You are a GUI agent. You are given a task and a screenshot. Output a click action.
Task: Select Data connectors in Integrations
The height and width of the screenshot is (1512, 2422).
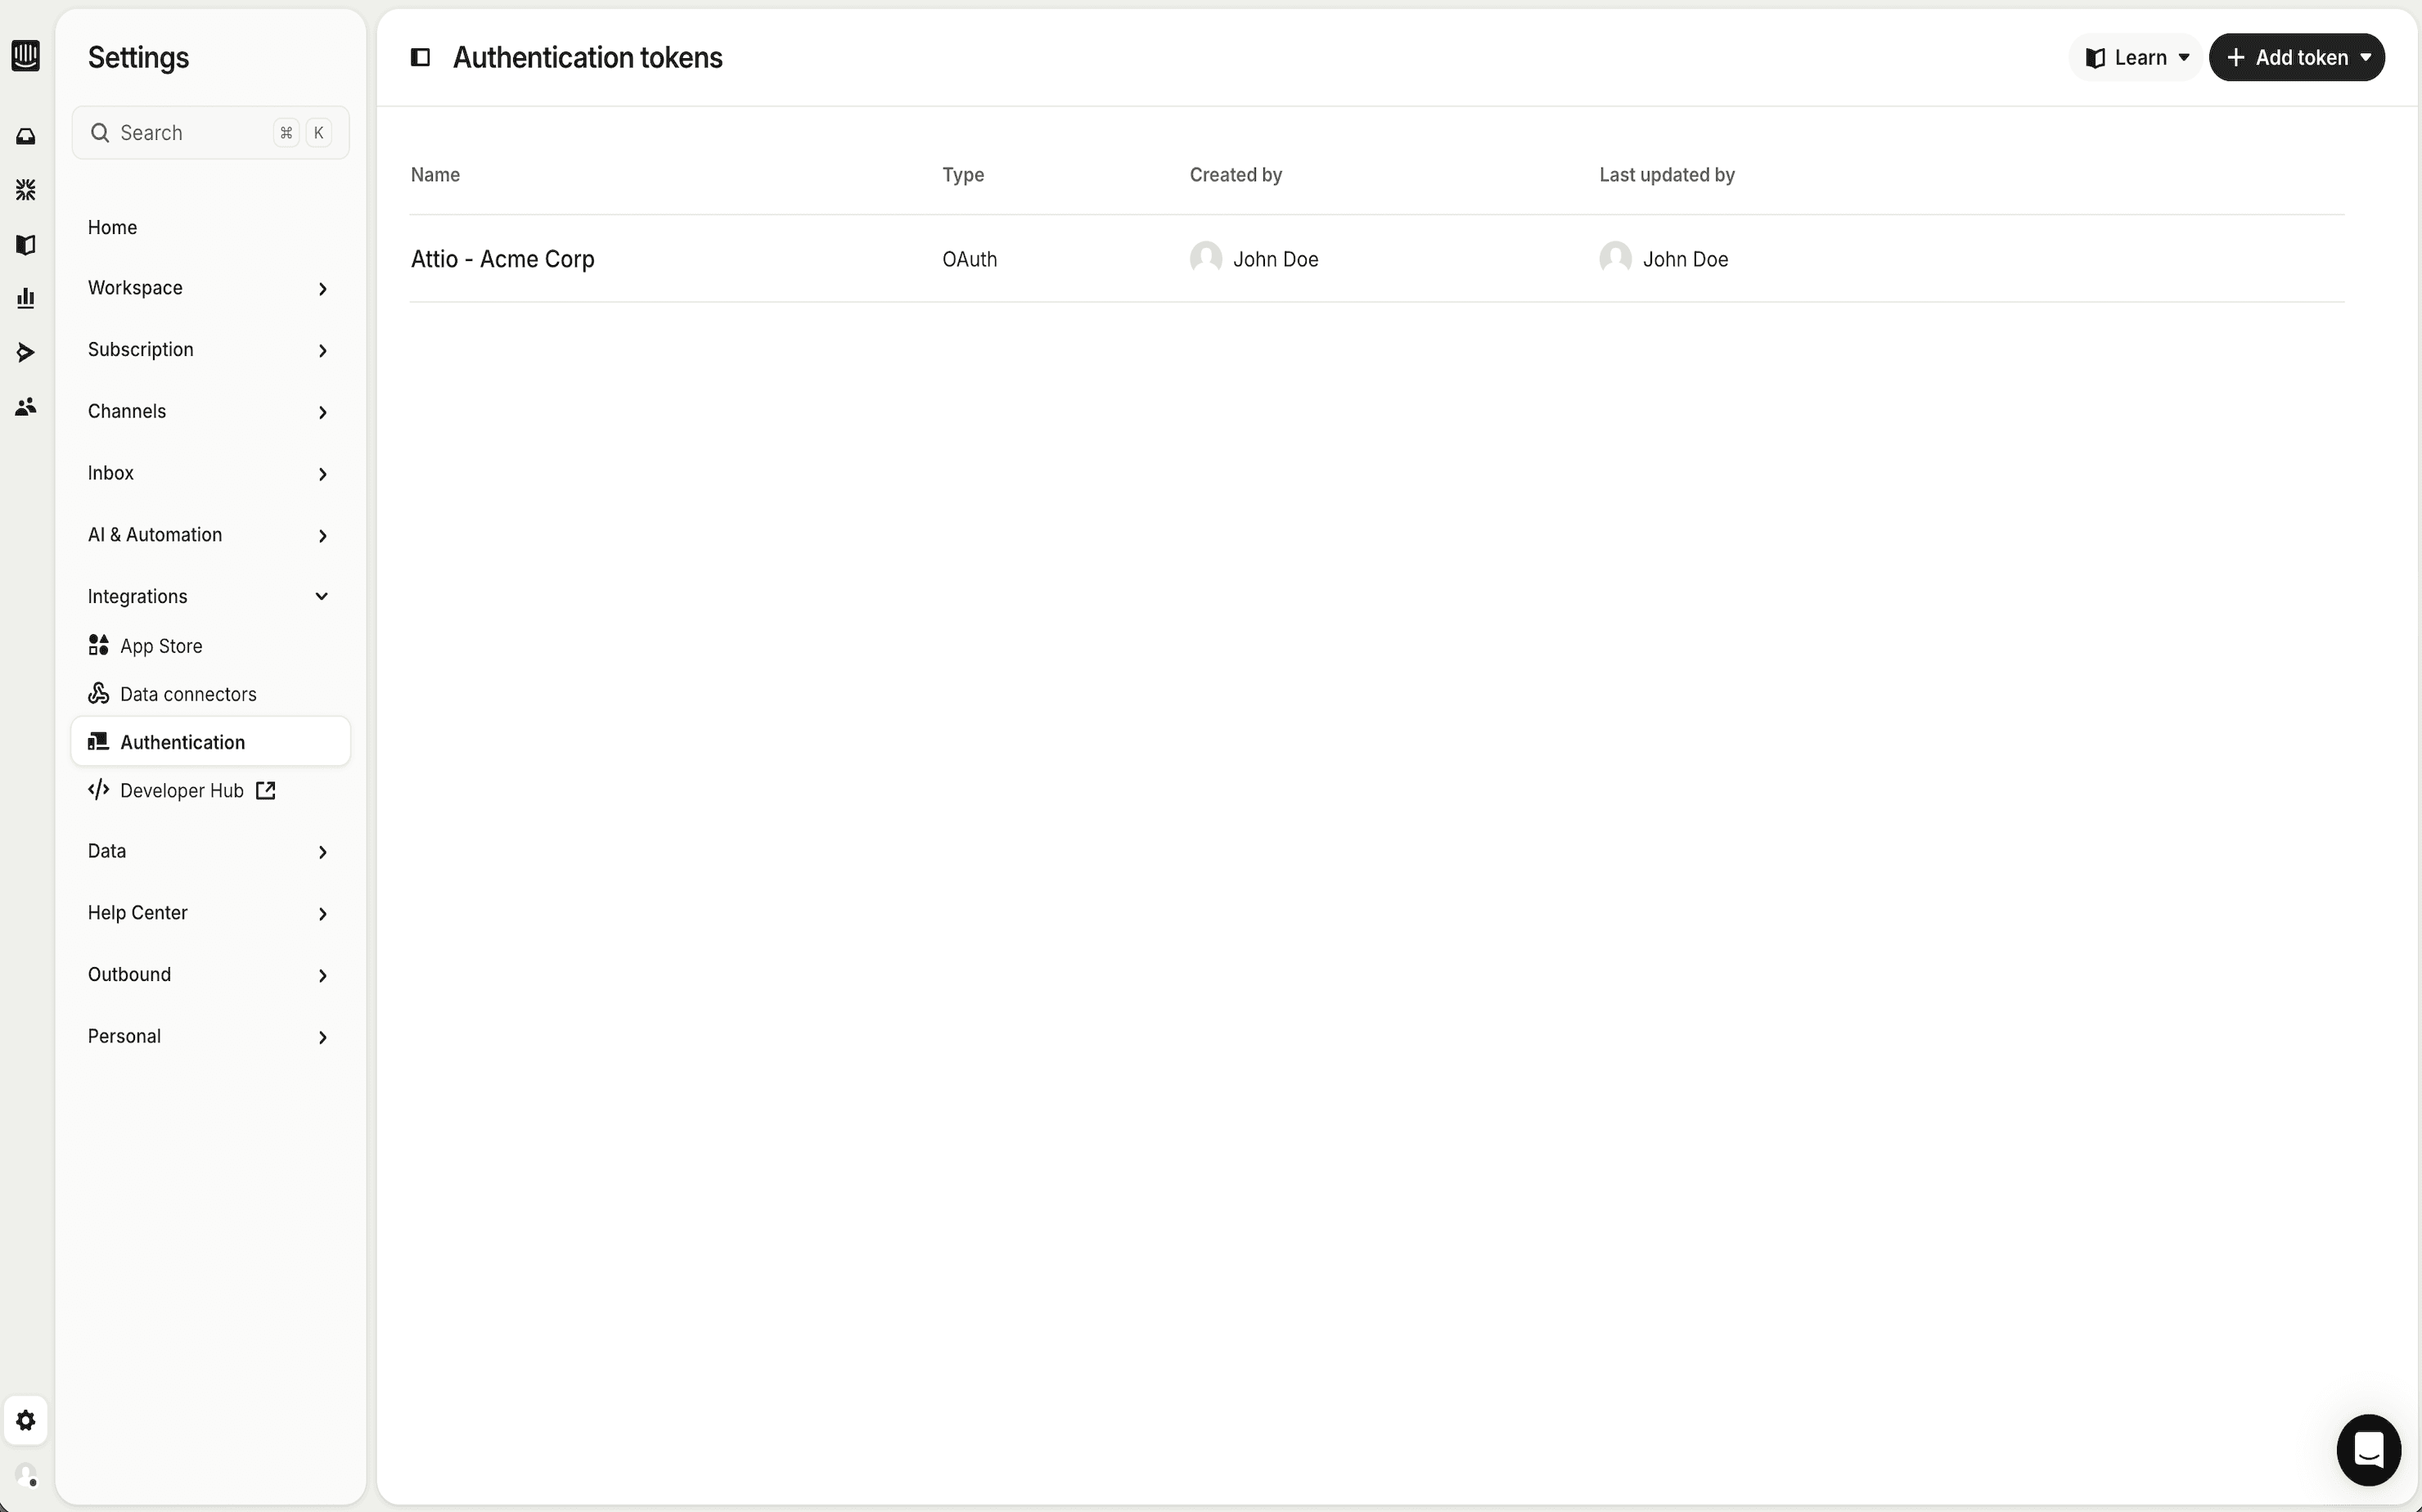point(188,693)
